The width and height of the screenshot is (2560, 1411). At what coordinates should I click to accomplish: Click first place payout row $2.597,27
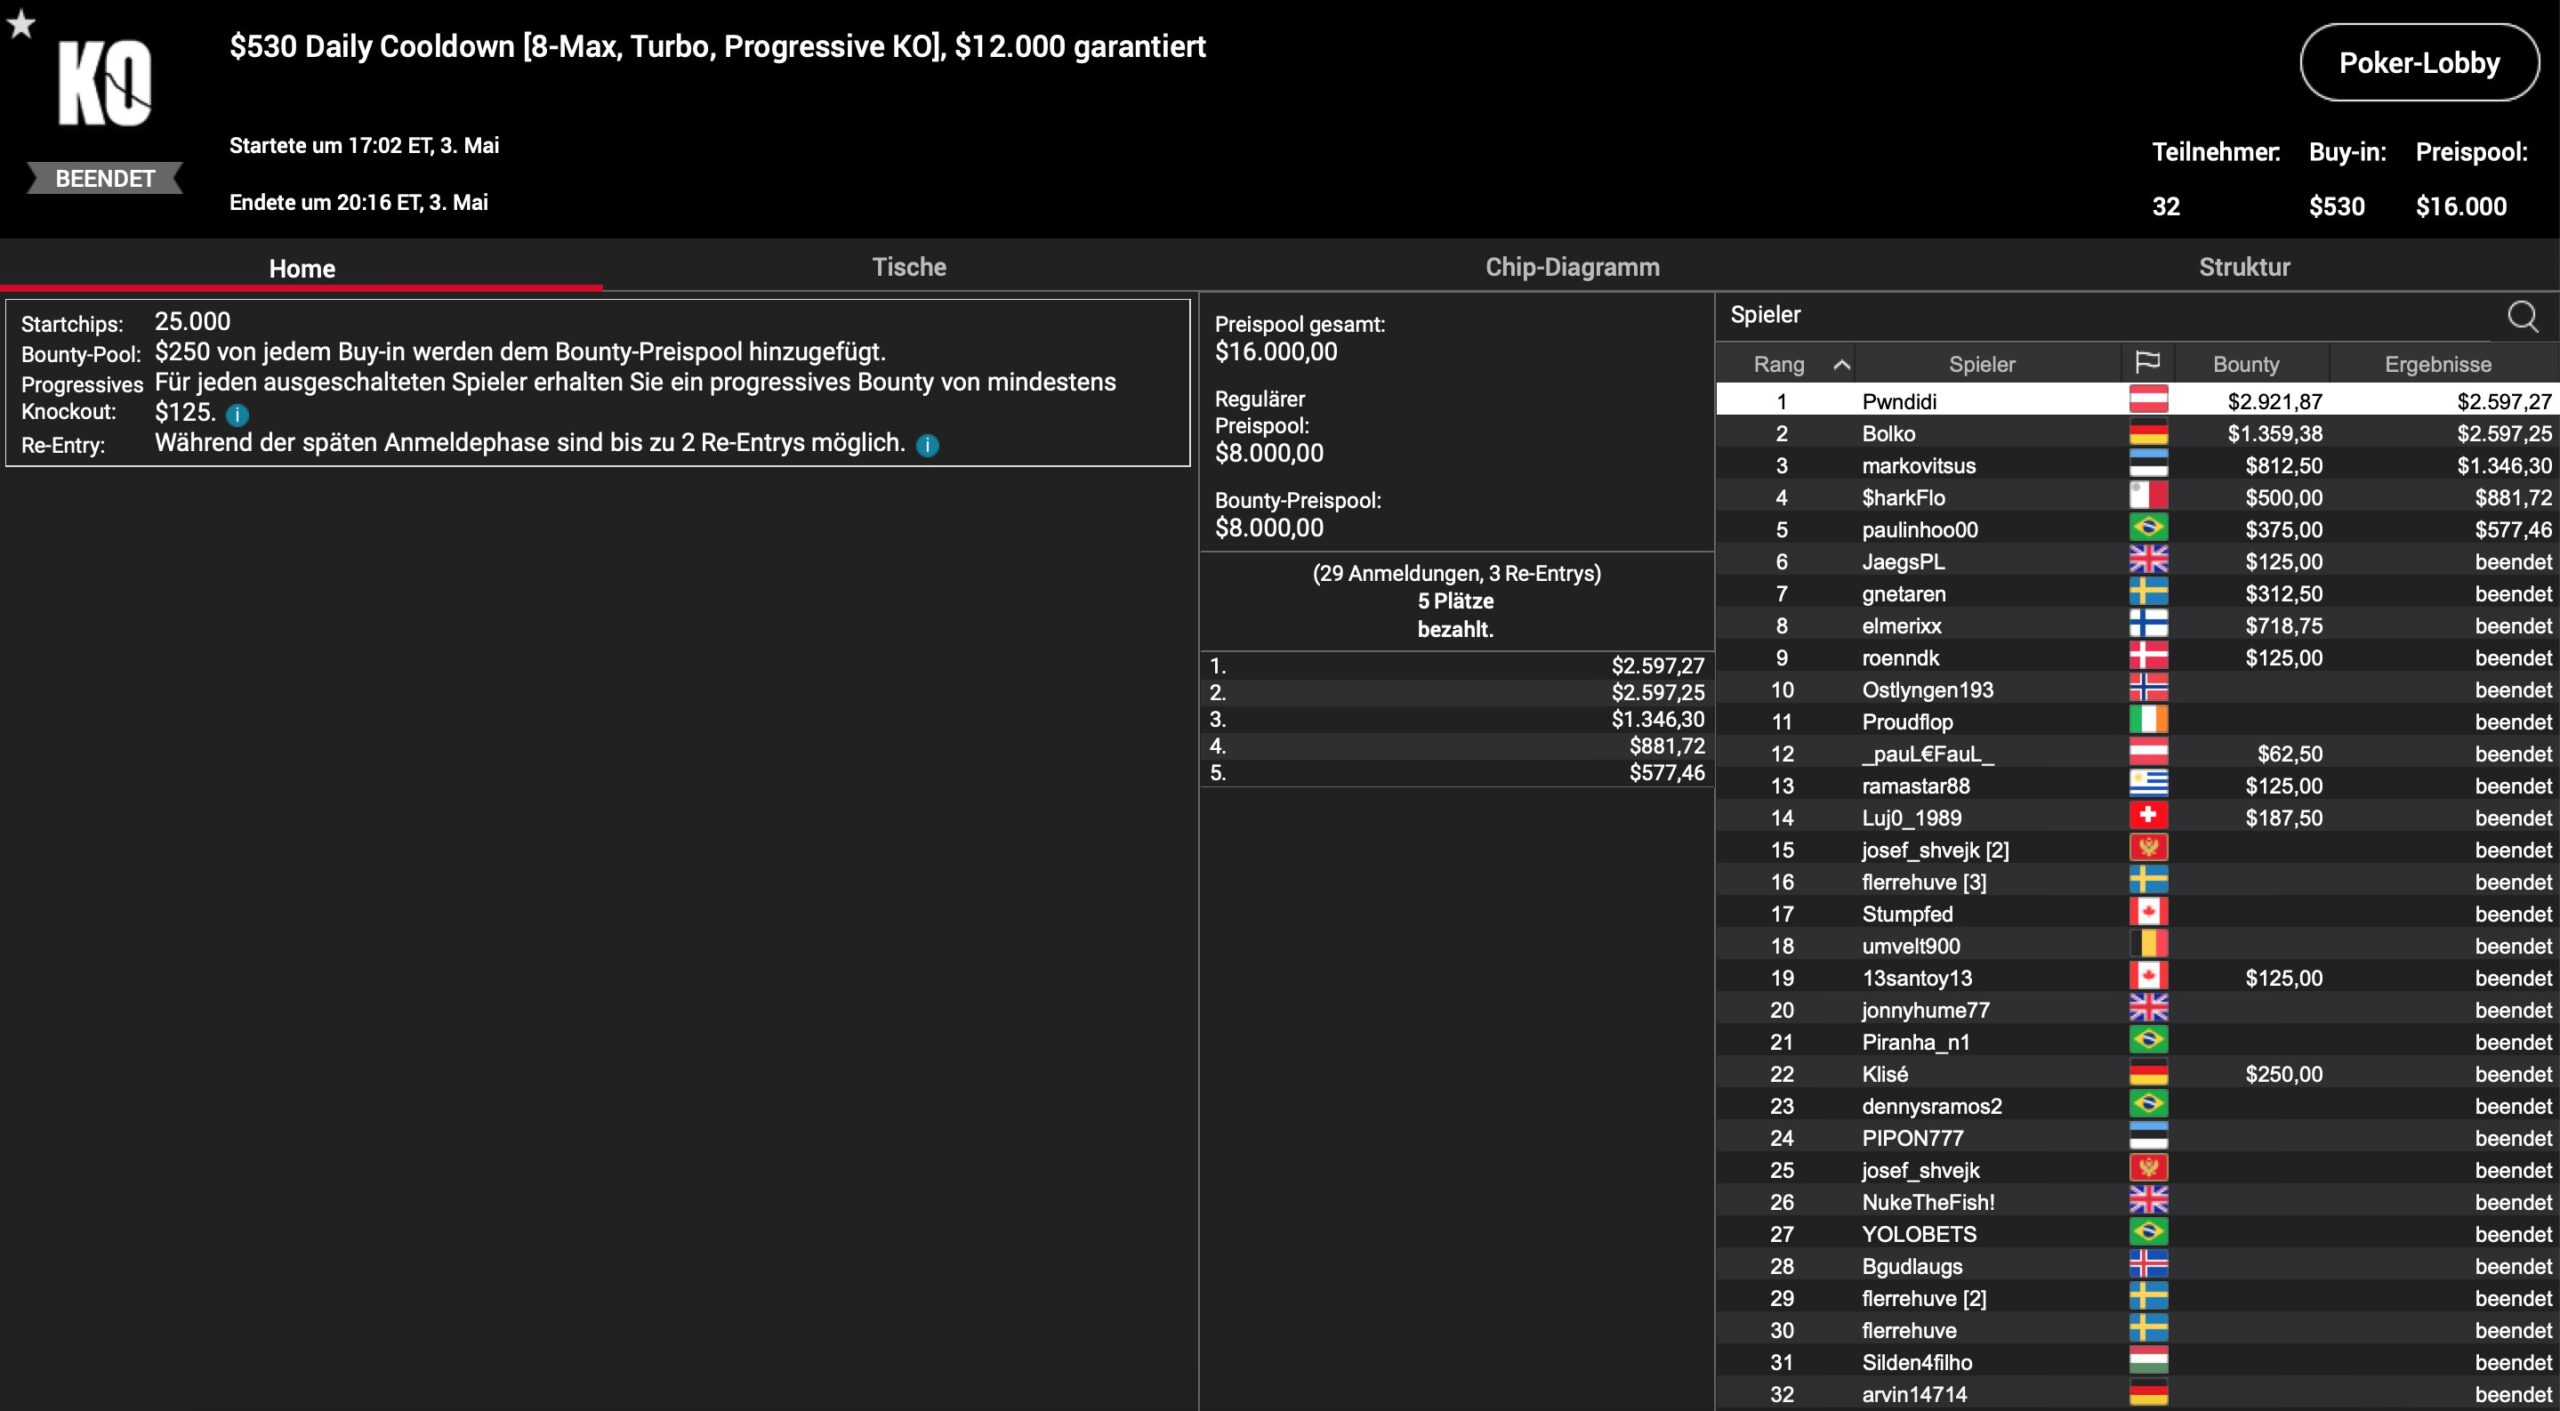1456,665
